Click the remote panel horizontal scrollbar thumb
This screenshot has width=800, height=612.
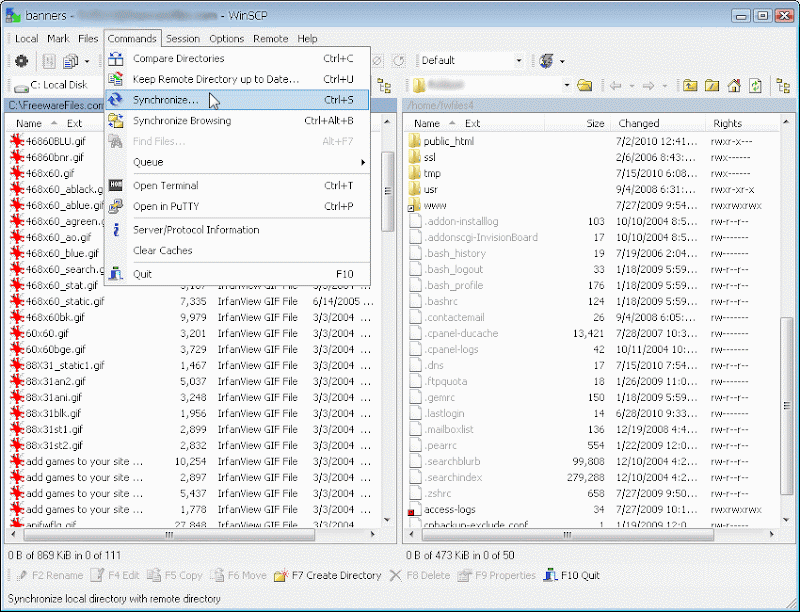click(567, 534)
